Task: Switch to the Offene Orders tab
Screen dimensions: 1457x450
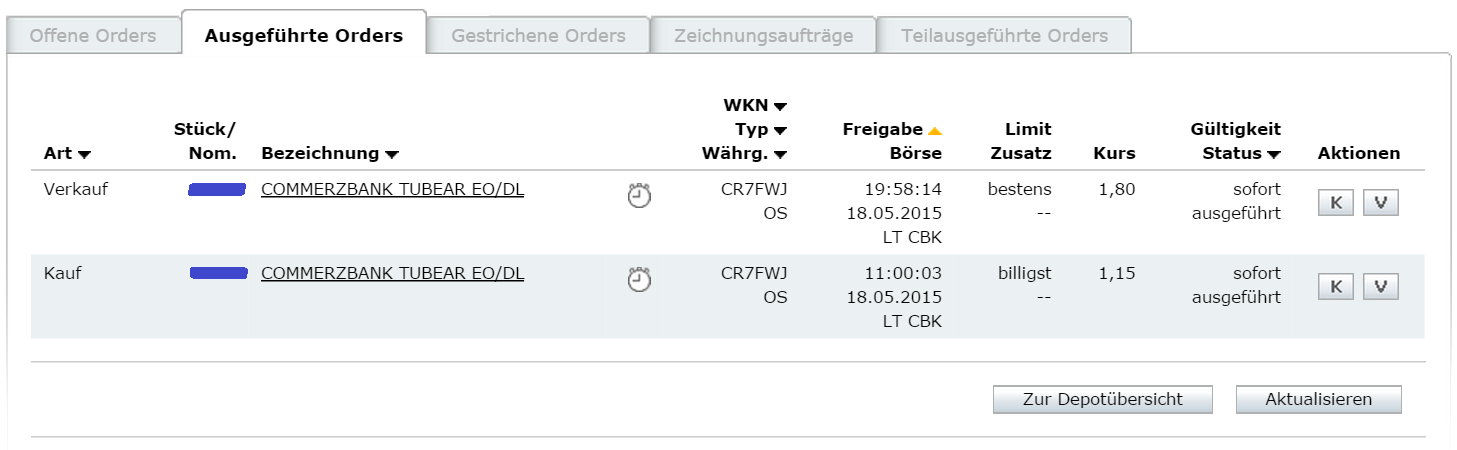Action: pos(93,36)
